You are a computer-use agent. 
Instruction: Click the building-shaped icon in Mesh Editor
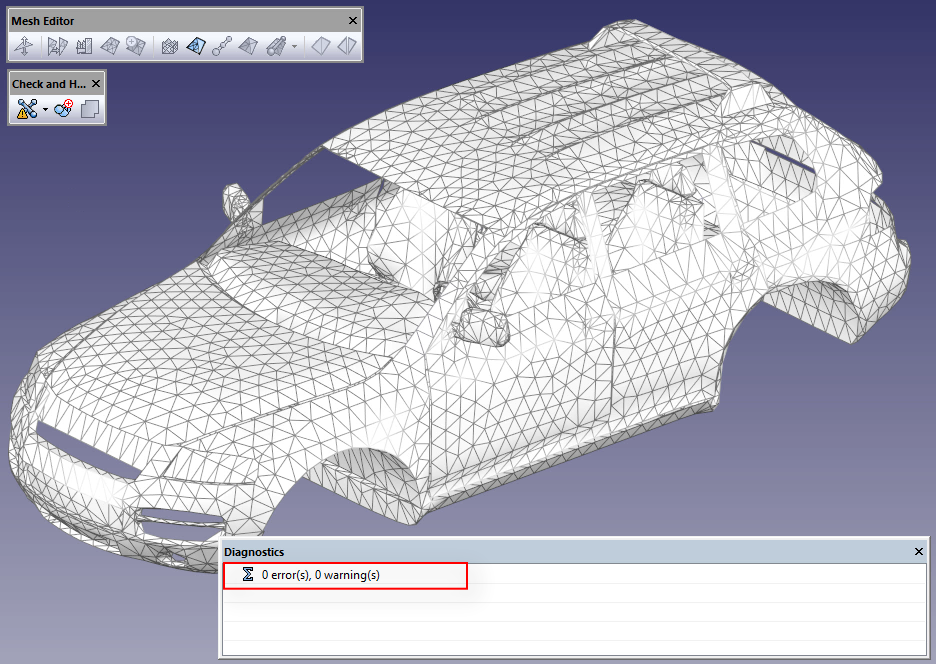point(84,46)
